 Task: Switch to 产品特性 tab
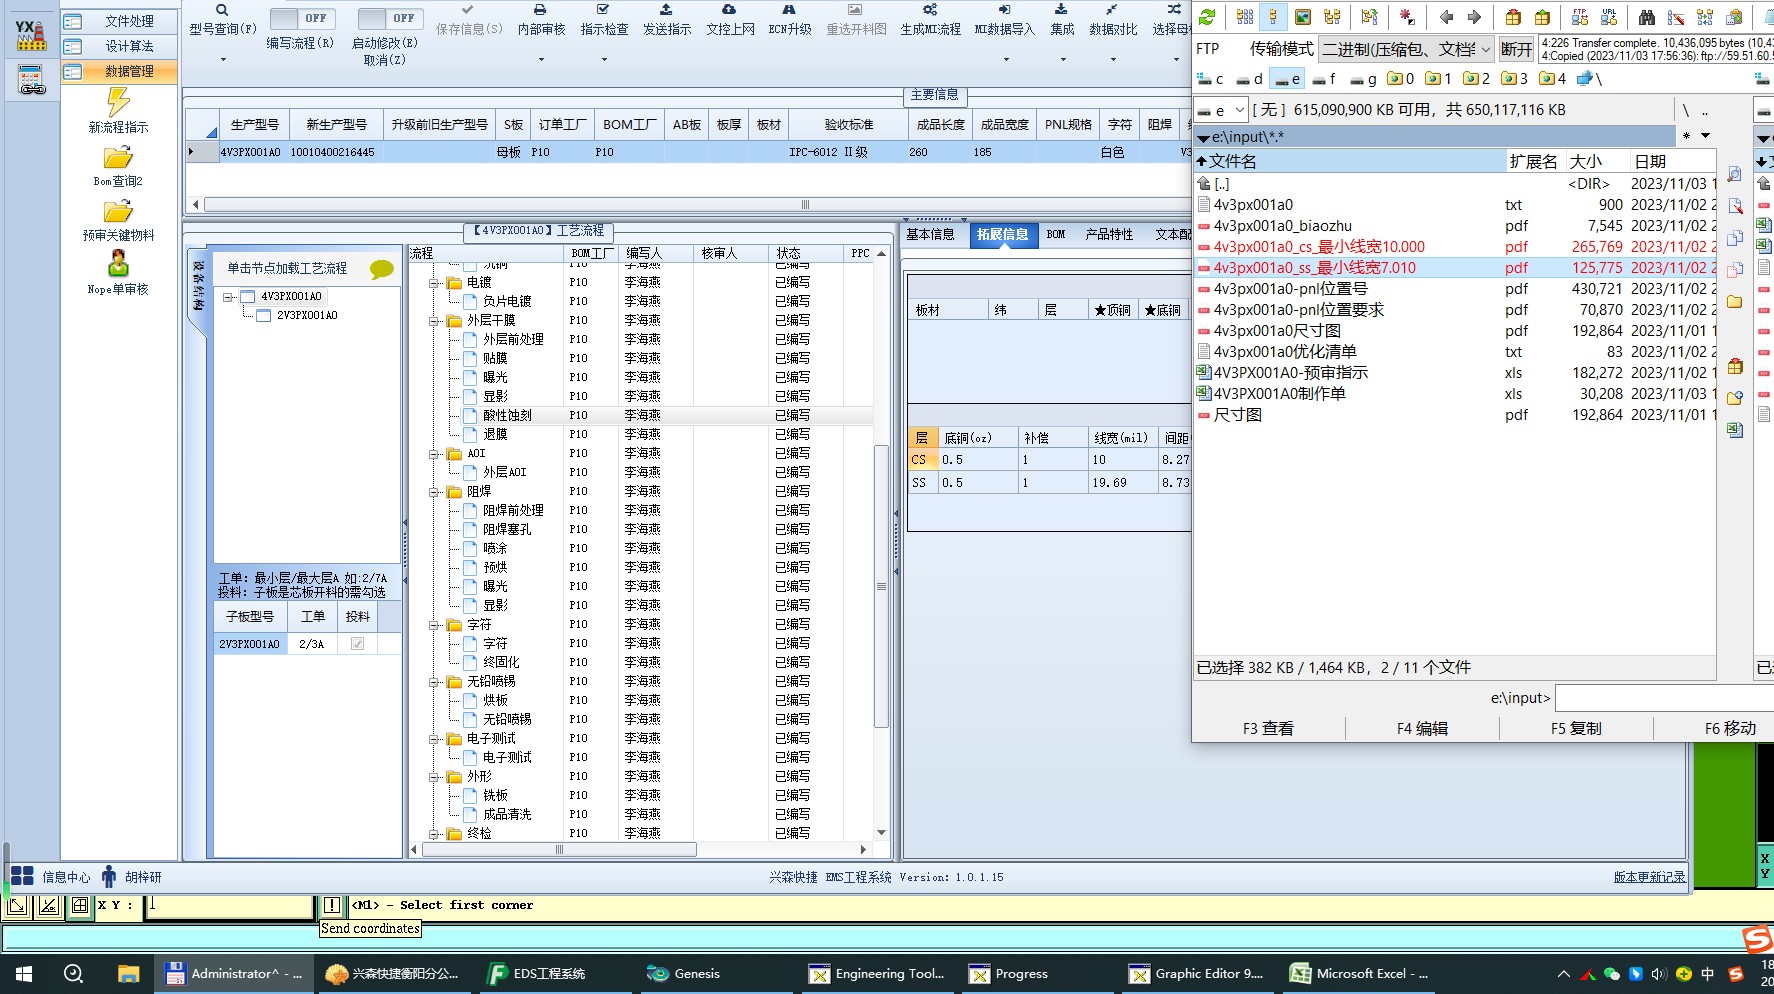point(1109,234)
